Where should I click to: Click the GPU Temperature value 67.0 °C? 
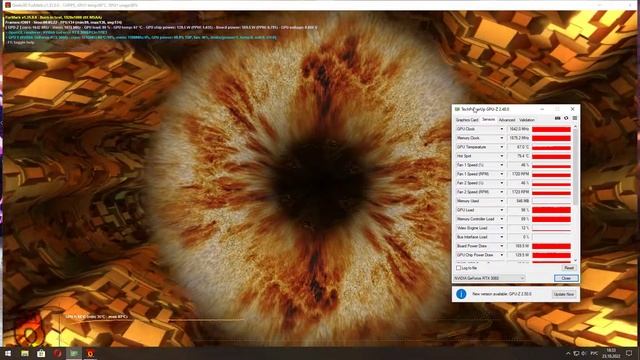pyautogui.click(x=518, y=147)
